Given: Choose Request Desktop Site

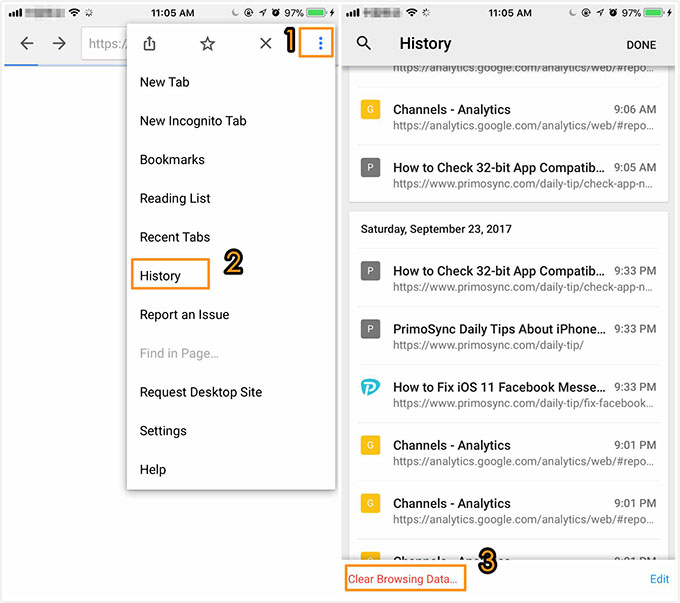Looking at the screenshot, I should pyautogui.click(x=201, y=392).
